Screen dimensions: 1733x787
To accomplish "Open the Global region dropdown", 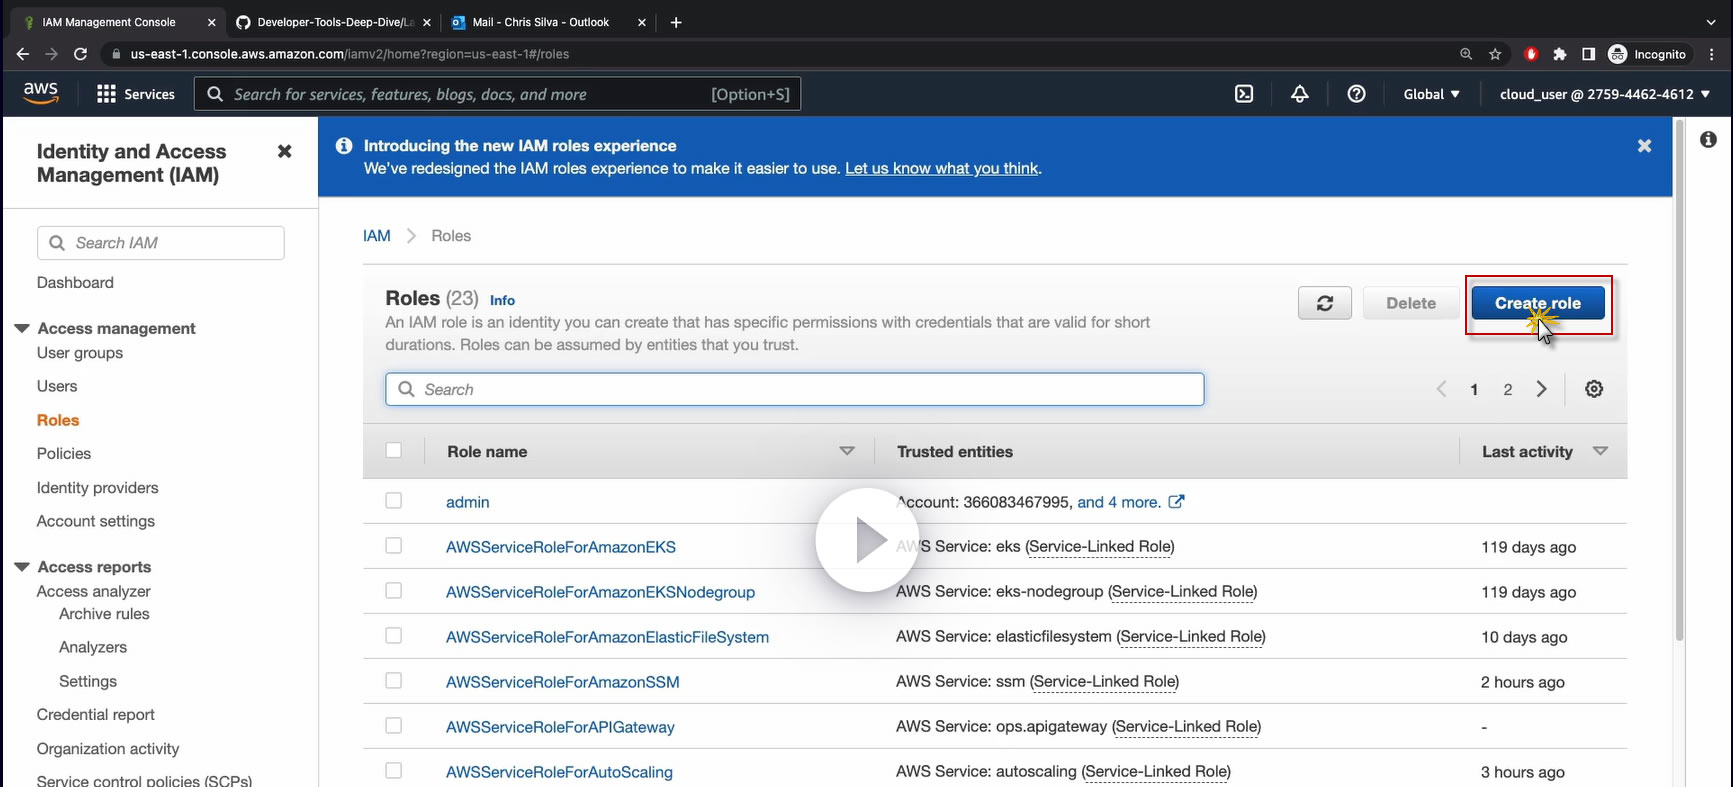I will pyautogui.click(x=1431, y=94).
